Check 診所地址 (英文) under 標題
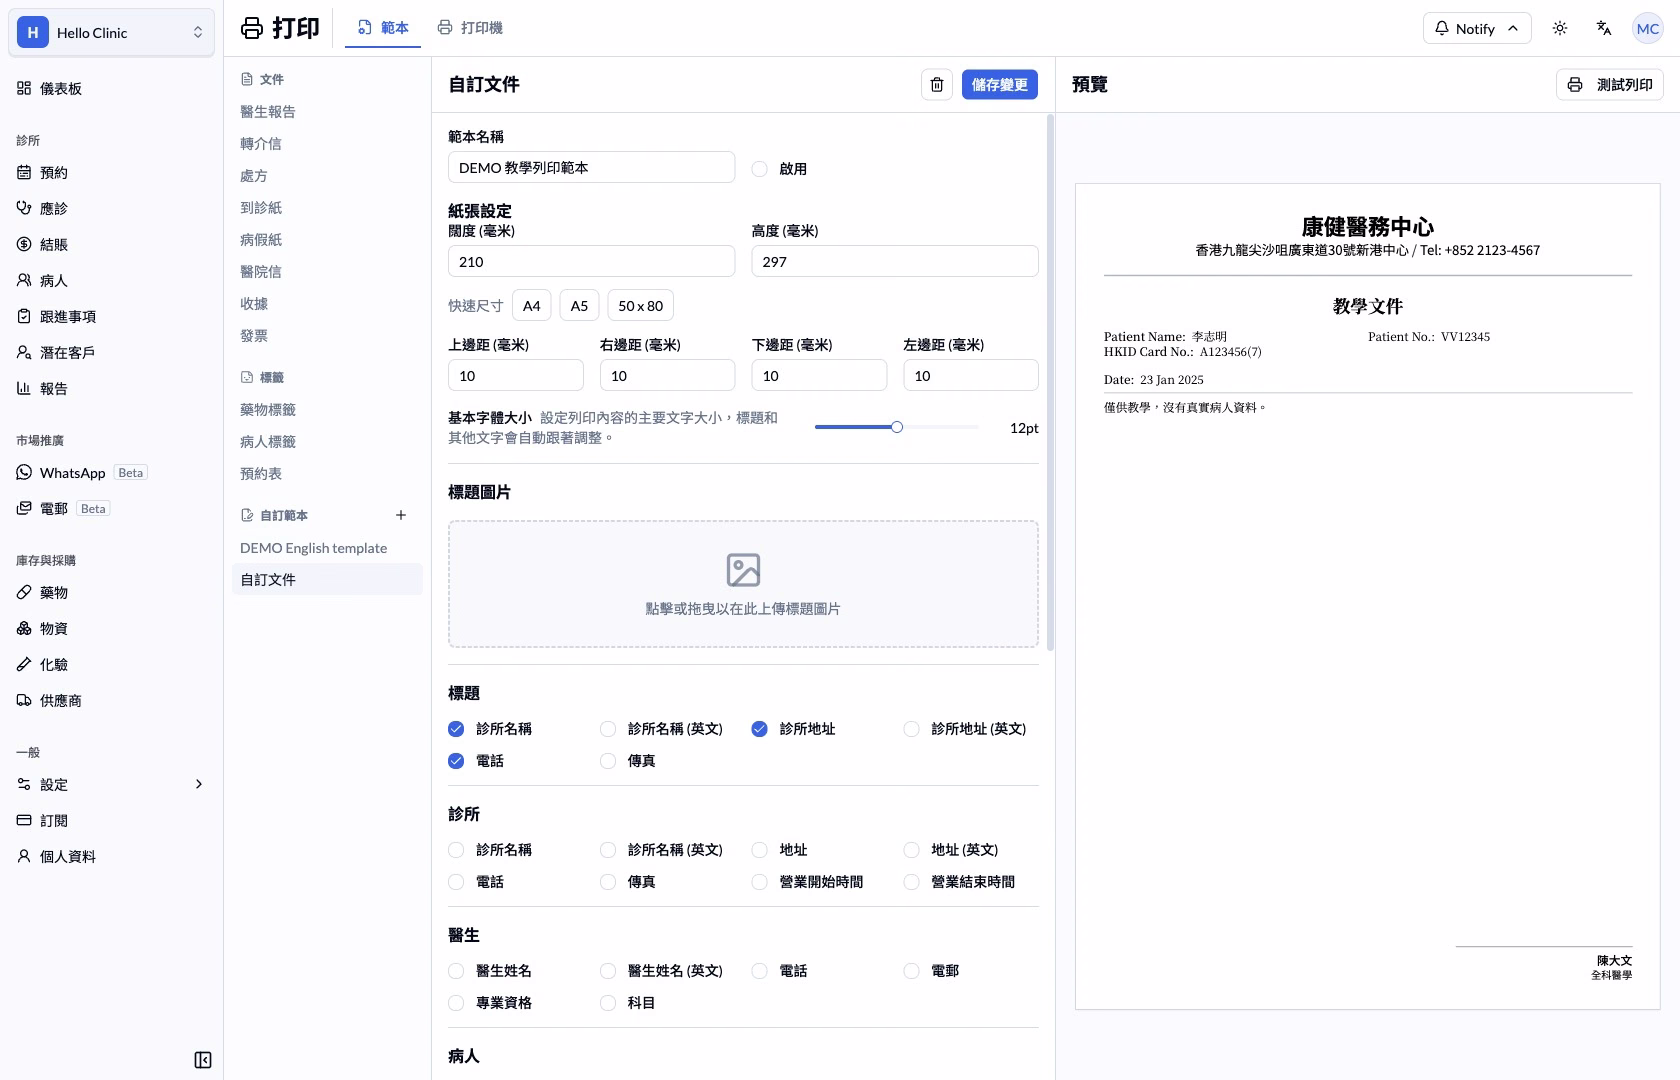Viewport: 1680px width, 1080px height. click(x=911, y=729)
